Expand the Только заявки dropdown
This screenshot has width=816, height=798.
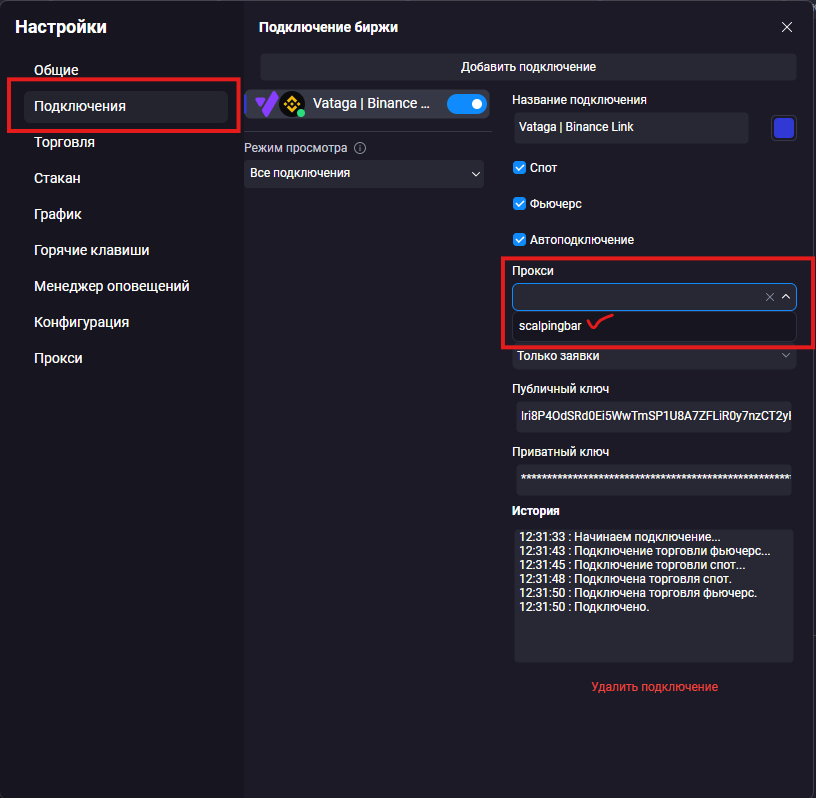click(x=654, y=356)
